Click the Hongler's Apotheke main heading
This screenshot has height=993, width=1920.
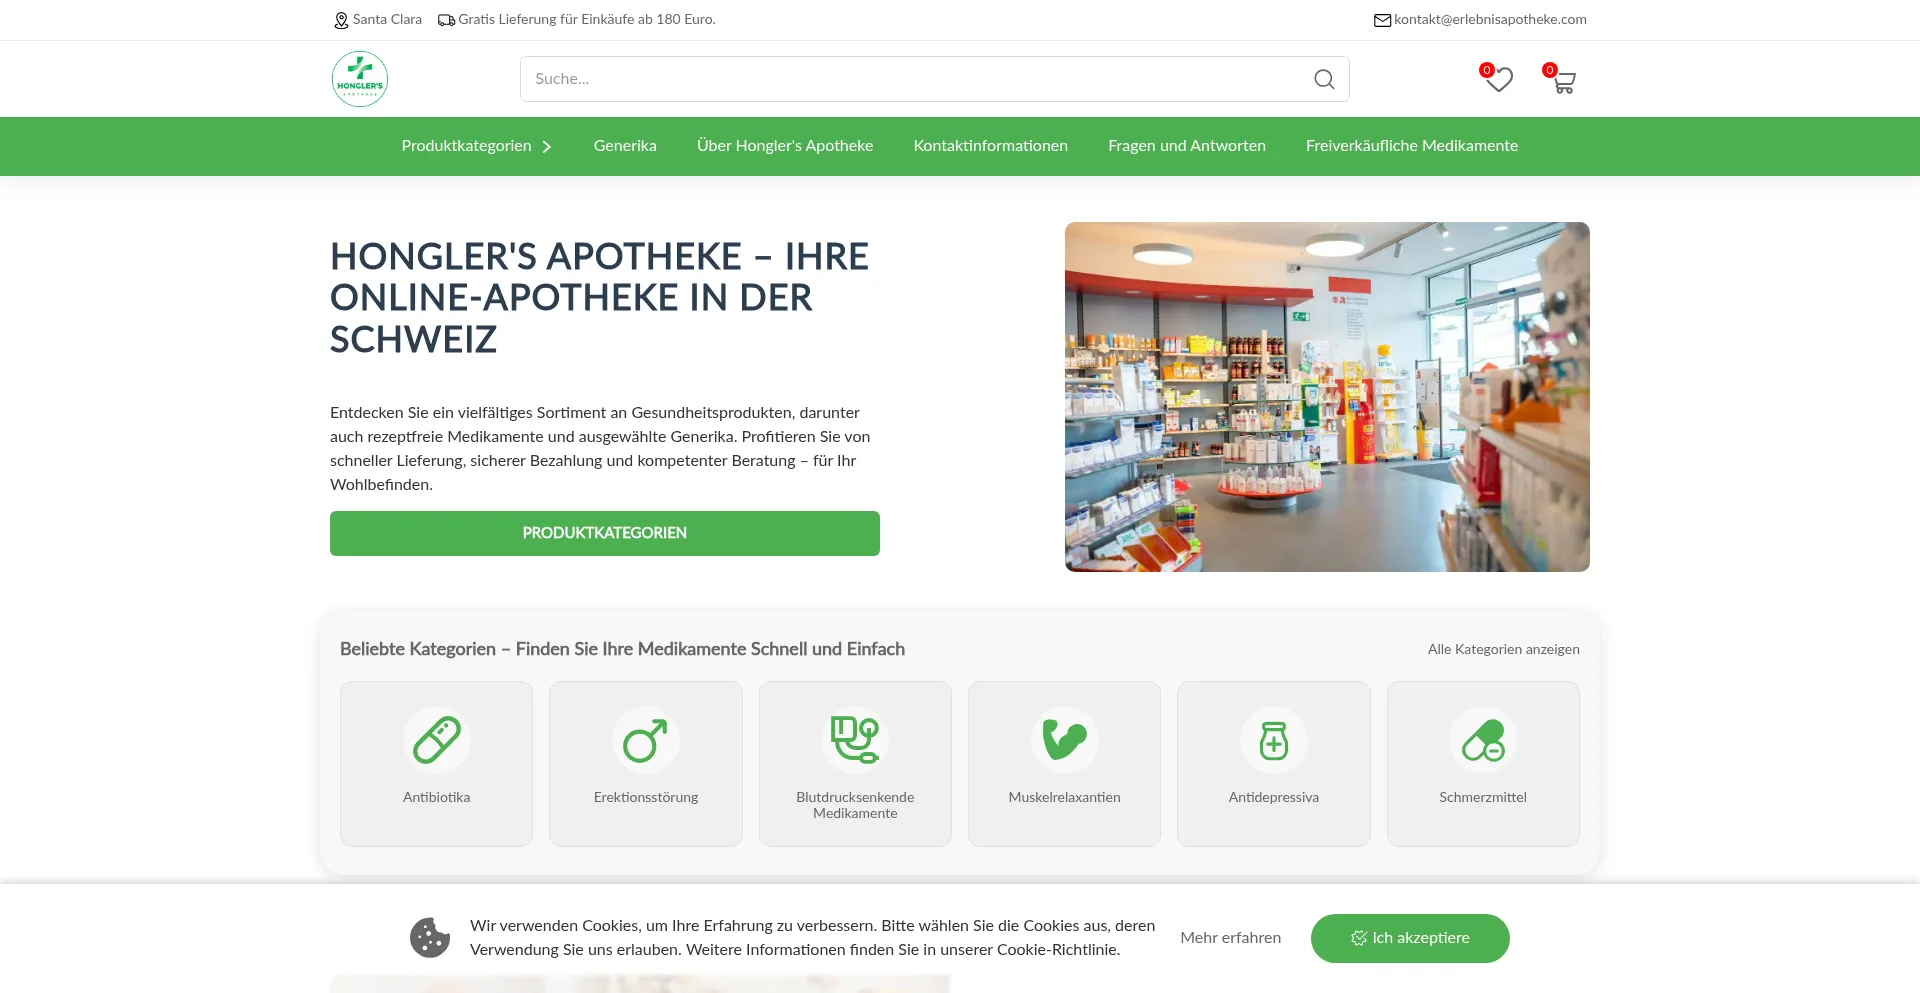(600, 298)
